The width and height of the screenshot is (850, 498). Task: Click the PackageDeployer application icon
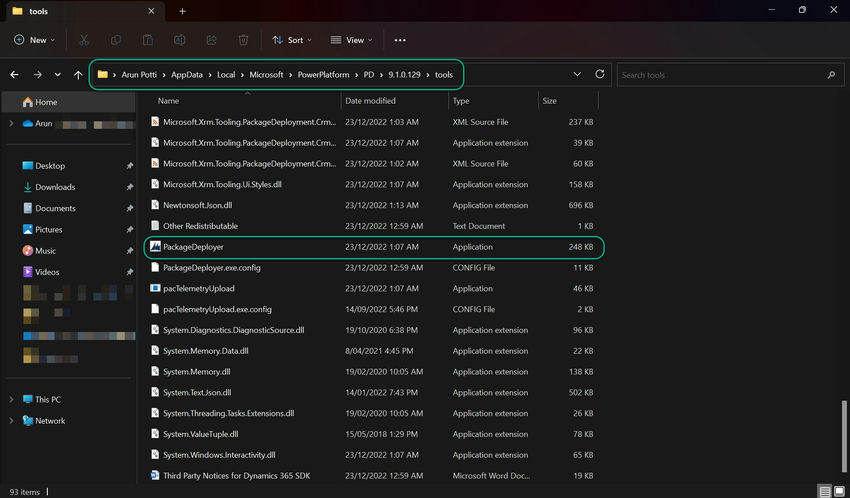[155, 247]
